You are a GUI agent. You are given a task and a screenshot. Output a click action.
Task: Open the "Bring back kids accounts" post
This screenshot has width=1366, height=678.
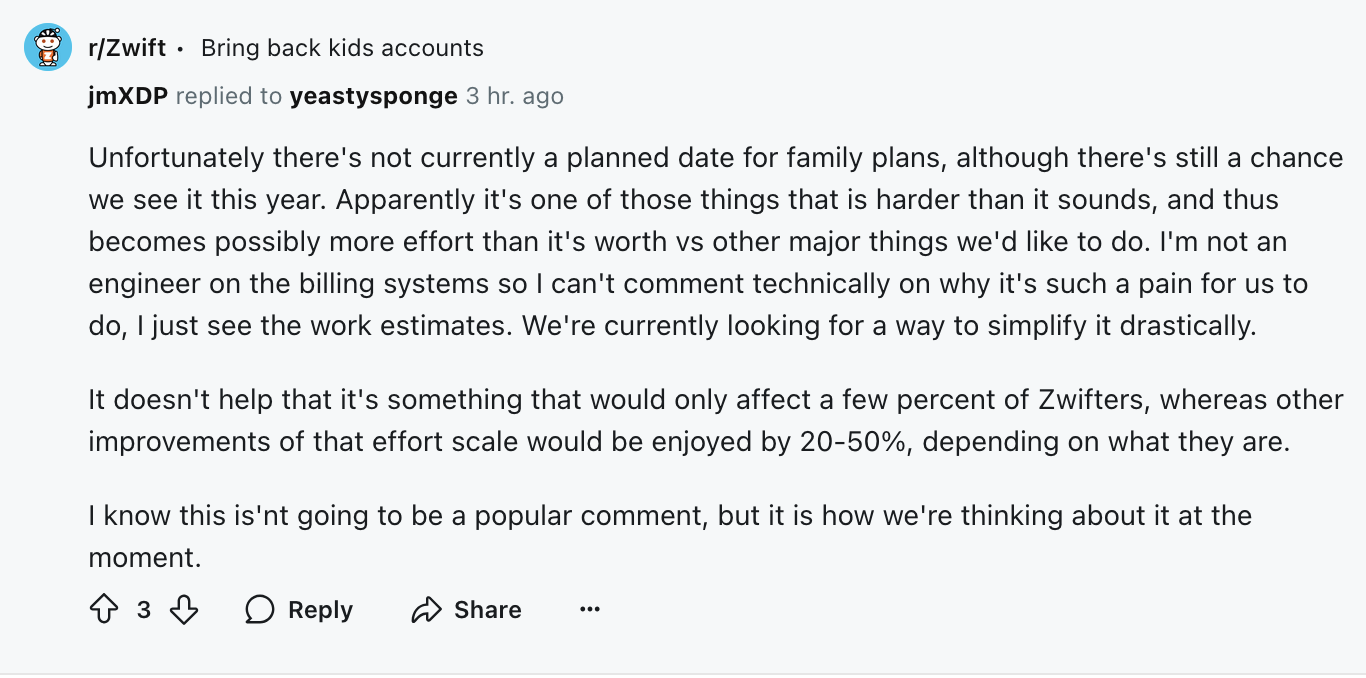pos(342,47)
